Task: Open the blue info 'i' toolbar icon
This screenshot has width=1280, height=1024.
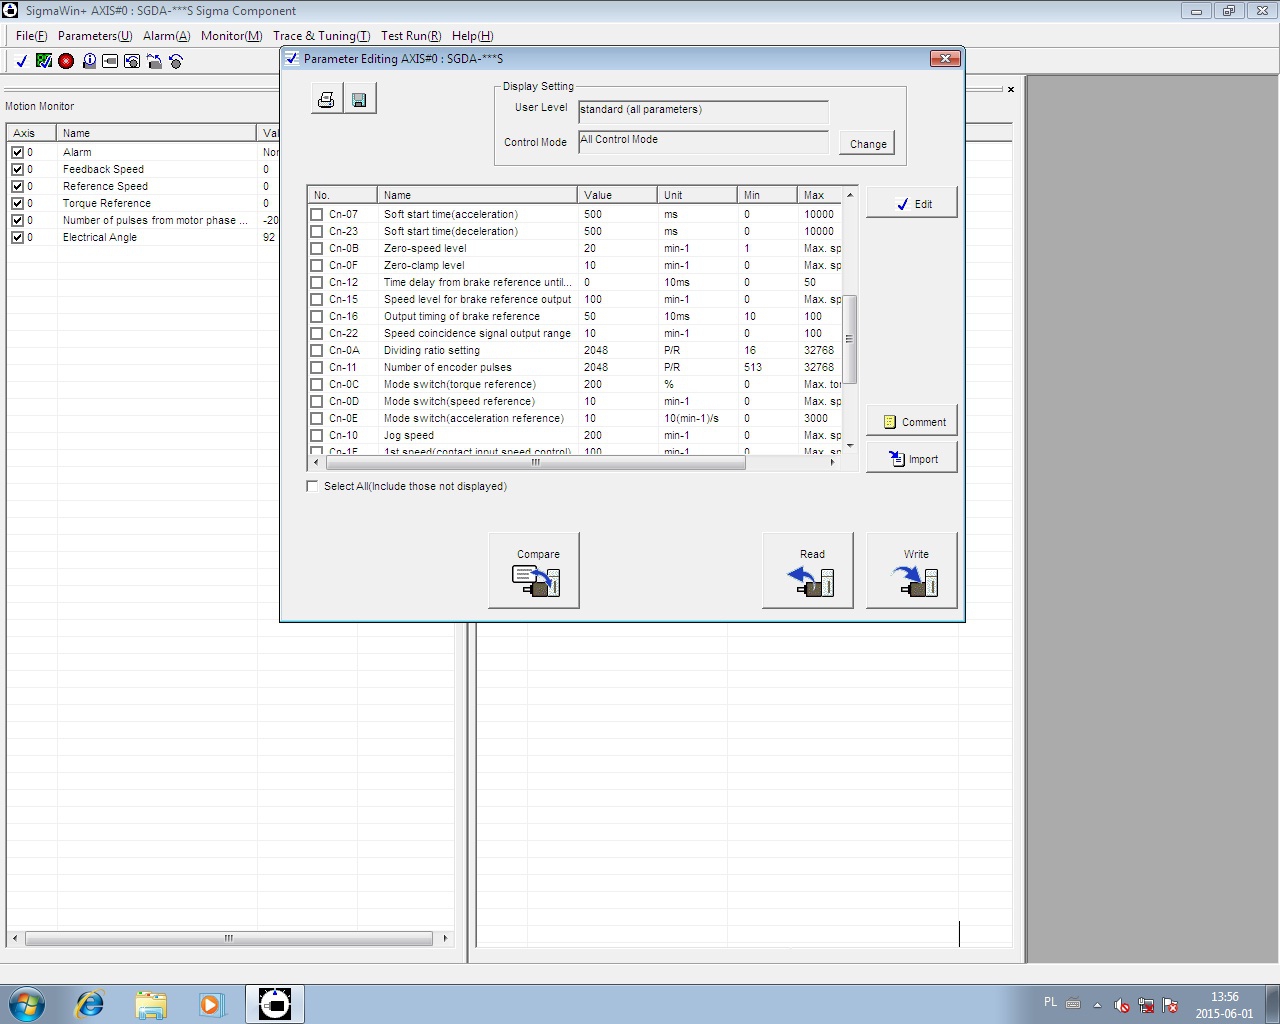Action: [89, 61]
